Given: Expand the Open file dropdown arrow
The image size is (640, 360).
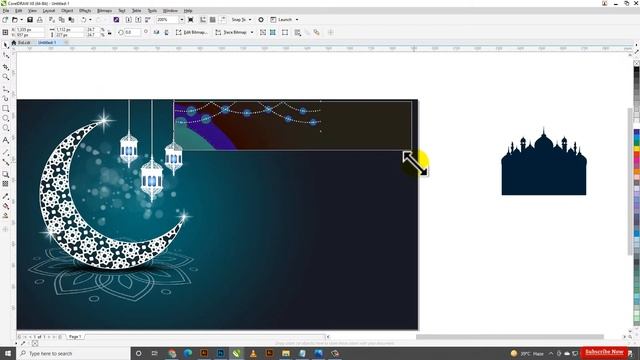Looking at the screenshot, I should tap(21, 20).
